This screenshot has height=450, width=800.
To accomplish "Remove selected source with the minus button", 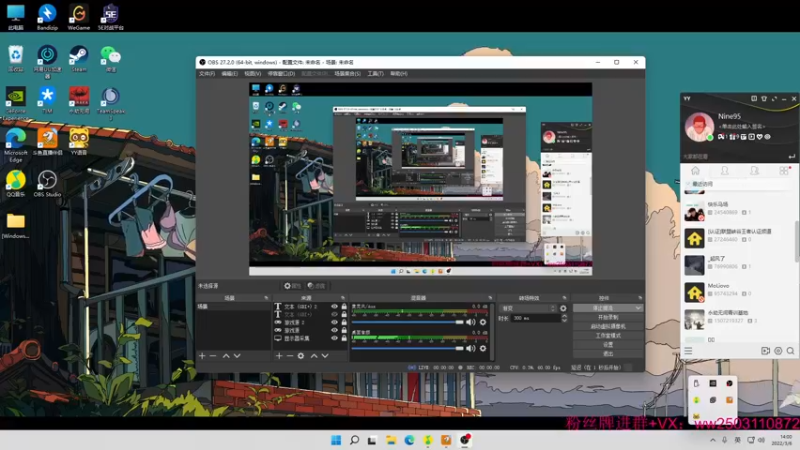I will click(290, 356).
